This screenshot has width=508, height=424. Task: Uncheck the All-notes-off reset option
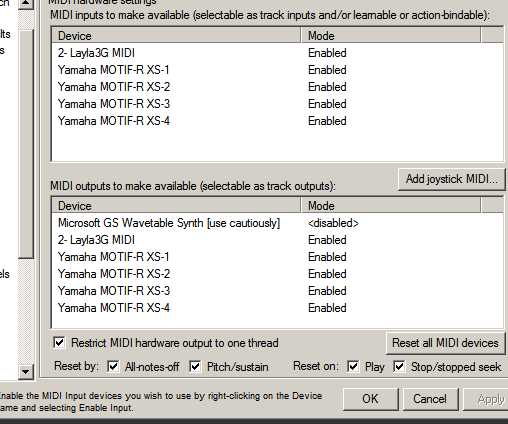click(x=113, y=367)
